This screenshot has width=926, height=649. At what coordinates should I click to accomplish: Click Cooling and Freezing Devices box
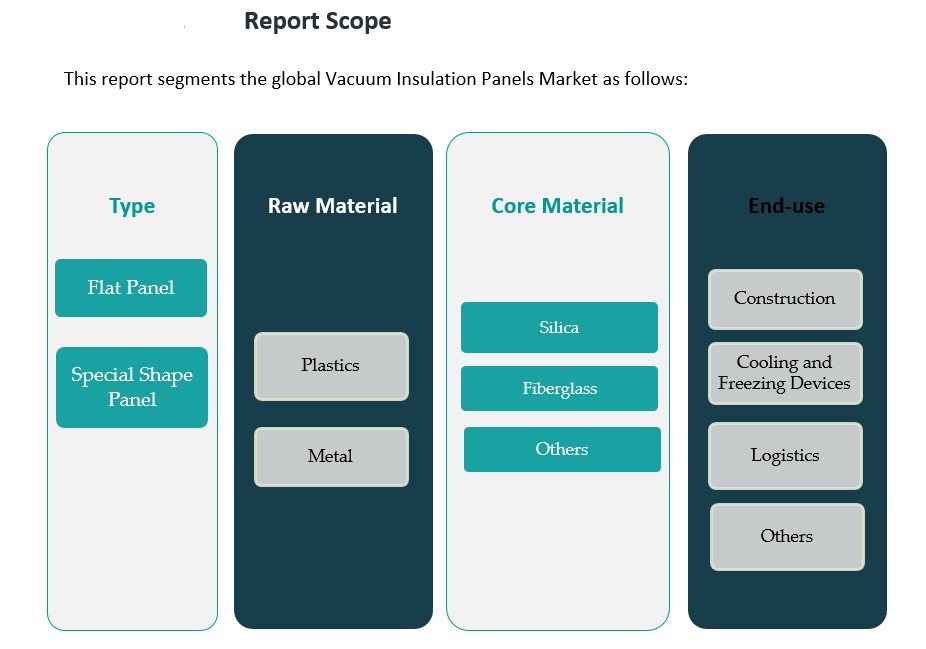click(x=785, y=373)
